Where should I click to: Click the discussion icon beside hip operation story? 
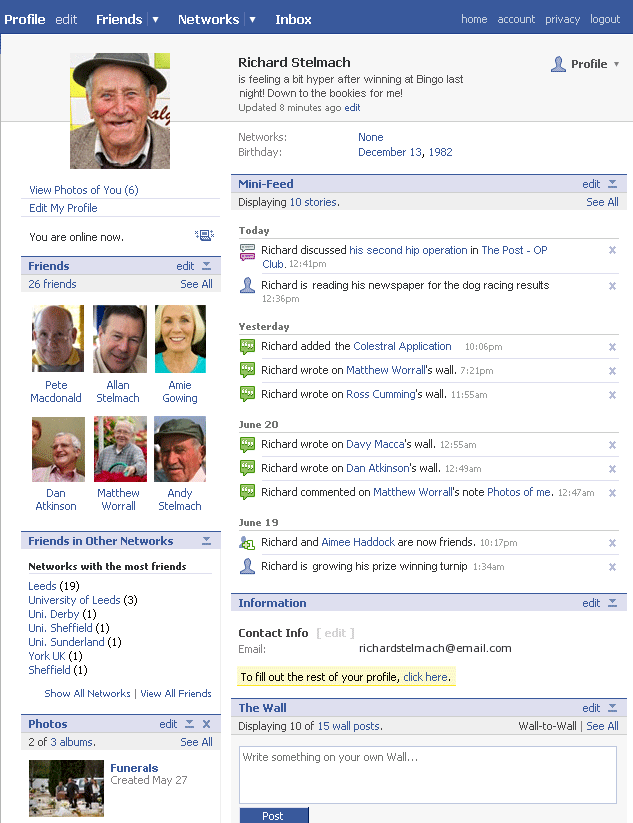click(x=247, y=251)
